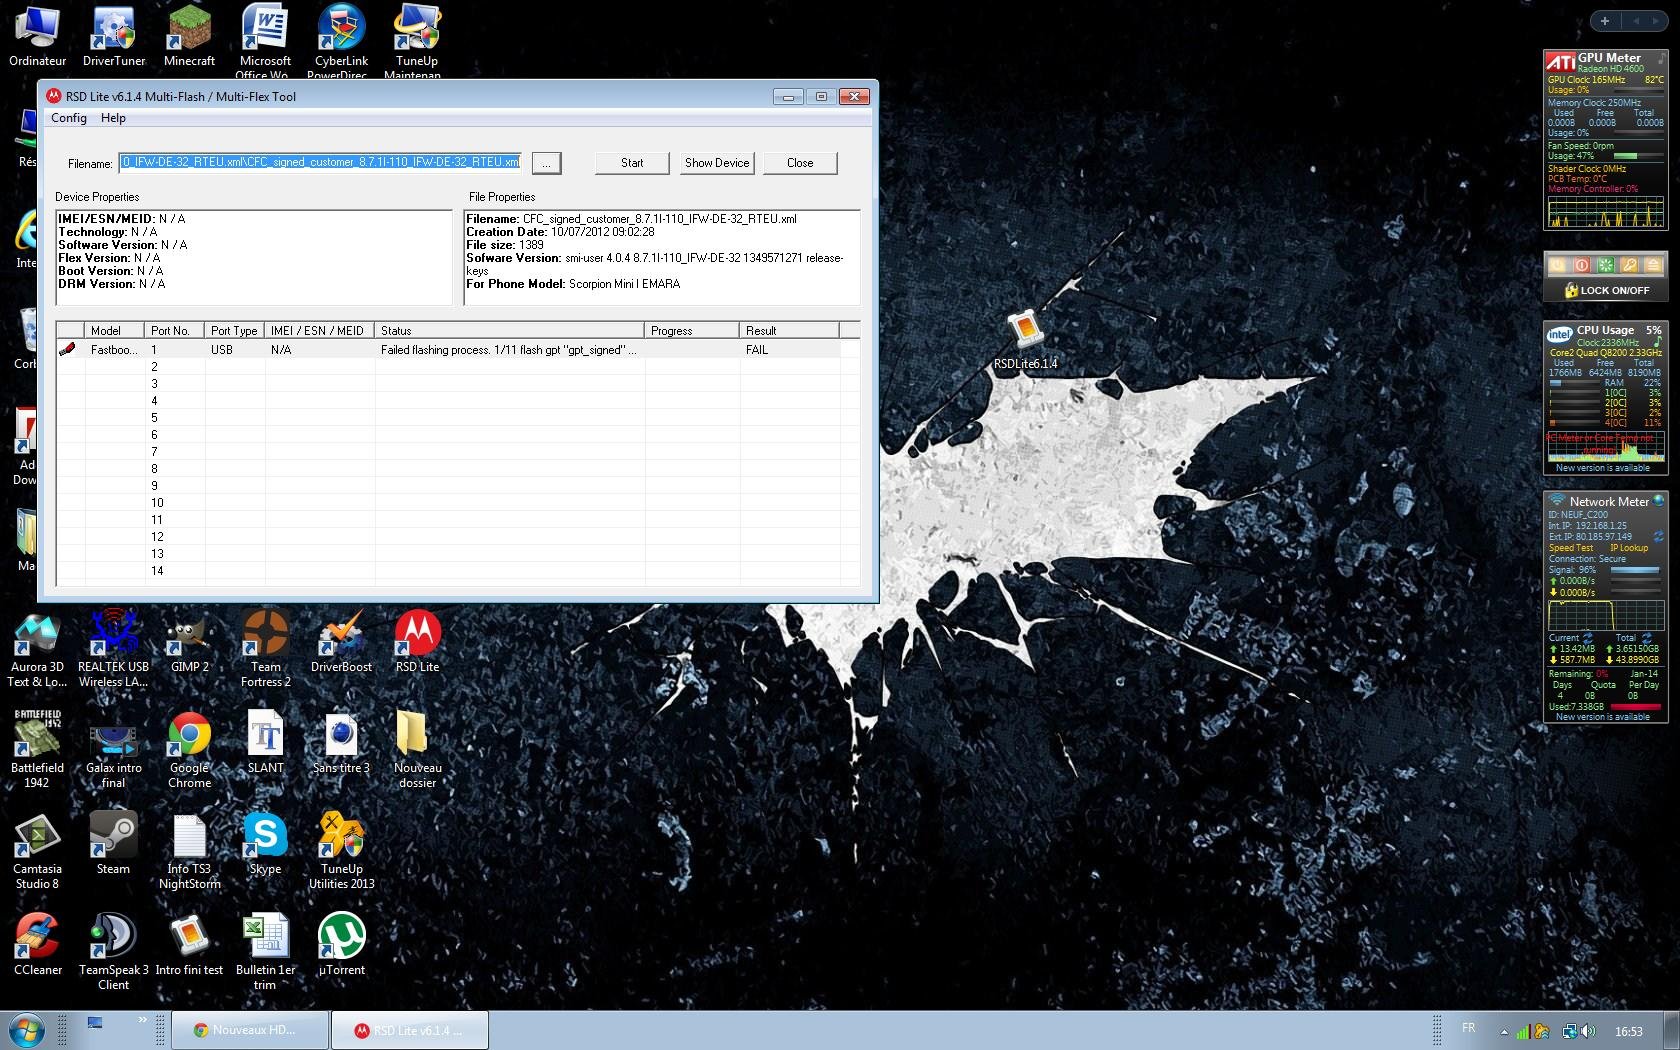Click the Status column header
The width and height of the screenshot is (1680, 1050).
(x=510, y=330)
